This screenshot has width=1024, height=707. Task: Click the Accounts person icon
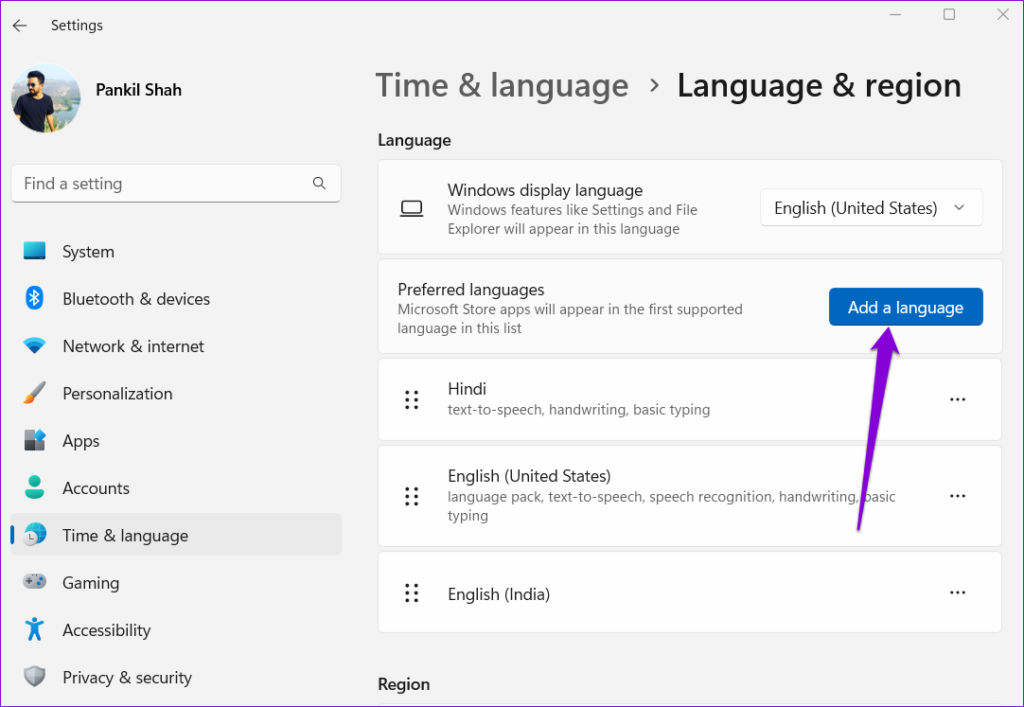point(35,488)
